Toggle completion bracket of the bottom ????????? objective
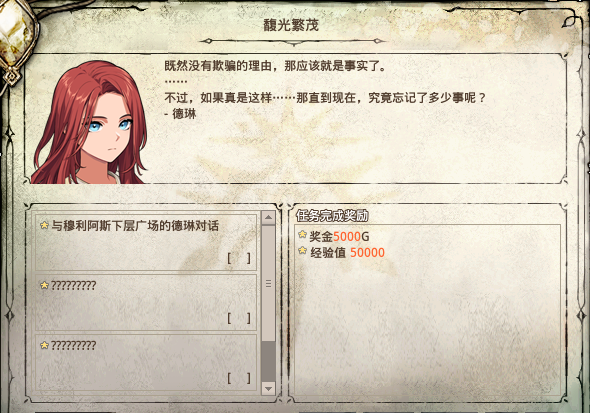 239,378
